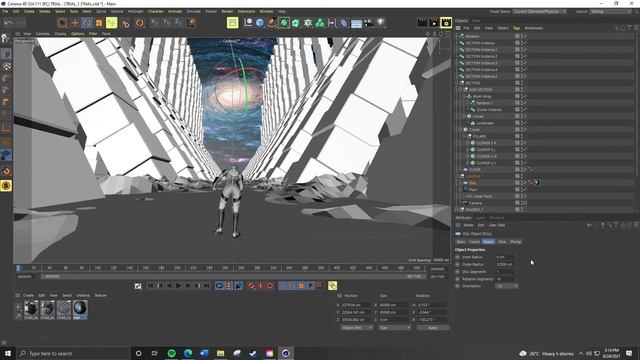Click the Record Active Objects button
Image resolution: width=640 pixels, height=360 pixels.
[x=251, y=286]
